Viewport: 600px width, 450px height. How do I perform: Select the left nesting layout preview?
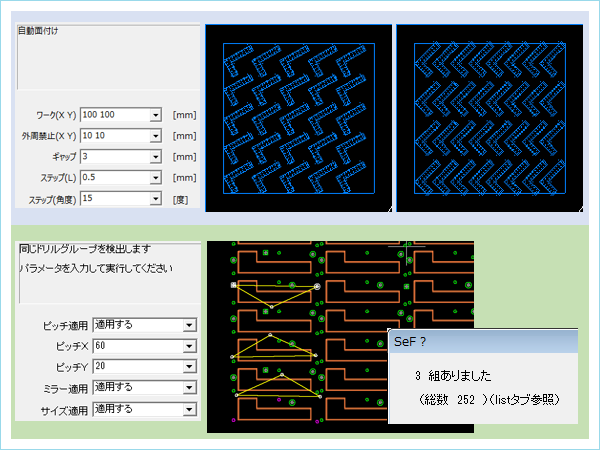297,118
